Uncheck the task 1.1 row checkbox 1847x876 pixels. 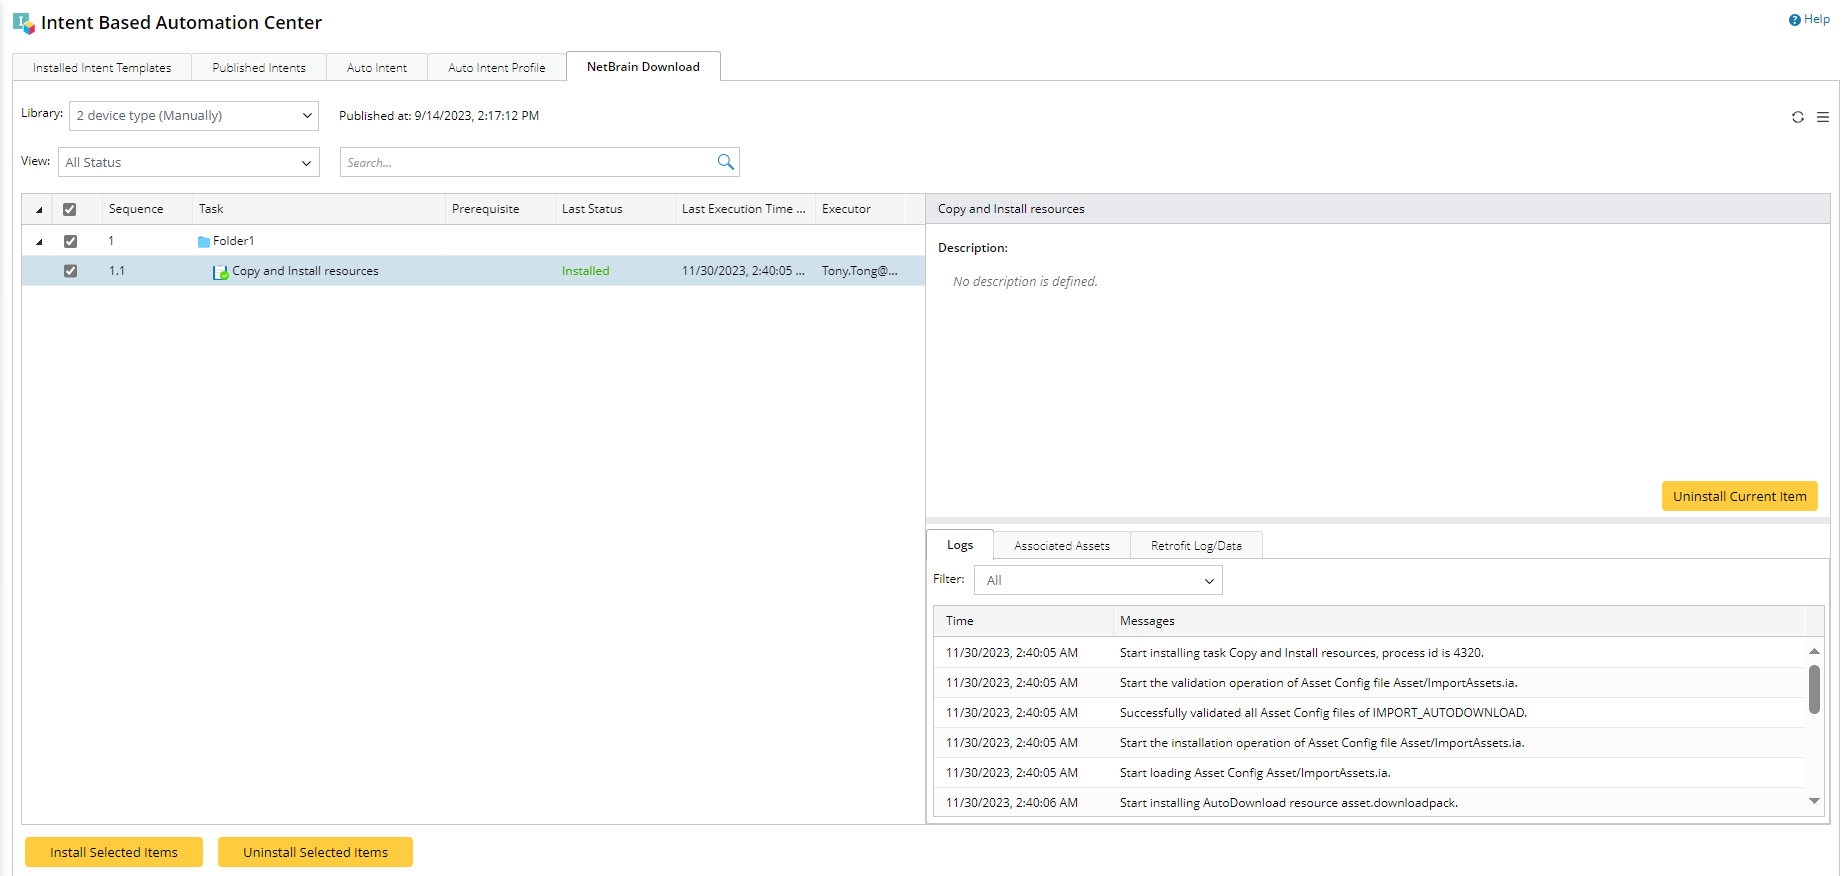coord(70,271)
